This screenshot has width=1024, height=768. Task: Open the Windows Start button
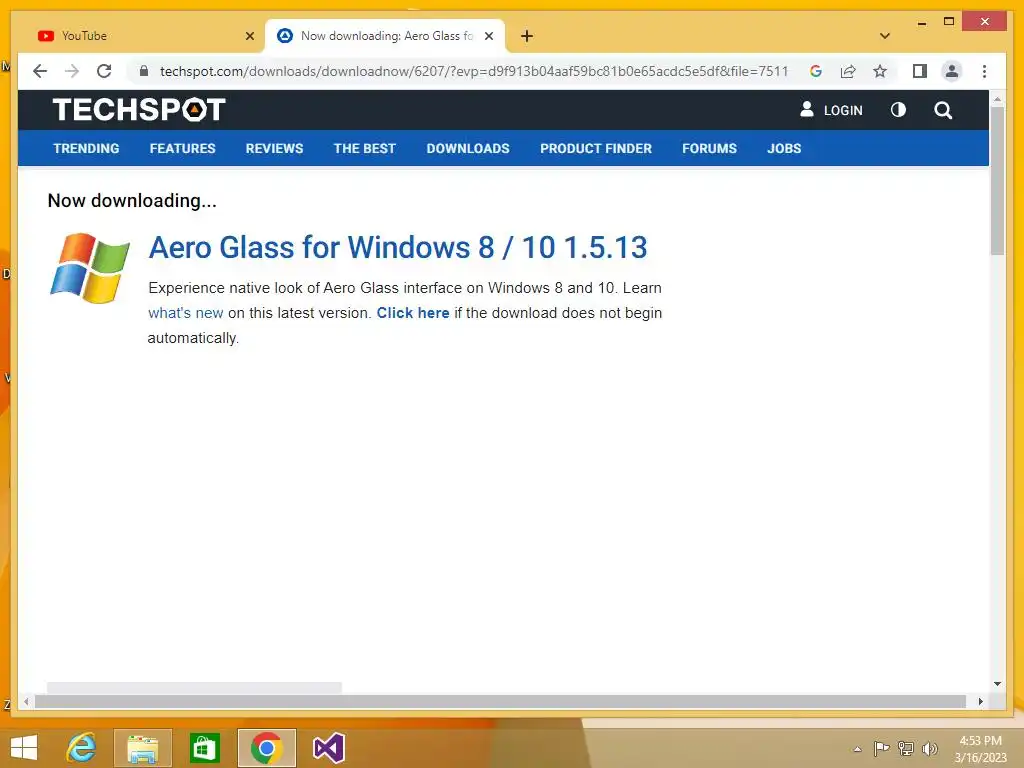tap(24, 748)
